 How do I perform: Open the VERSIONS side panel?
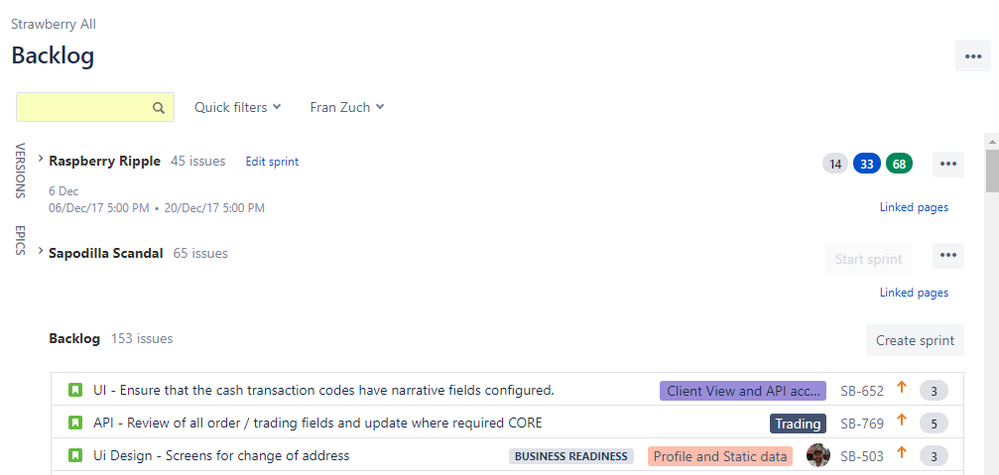click(x=20, y=171)
